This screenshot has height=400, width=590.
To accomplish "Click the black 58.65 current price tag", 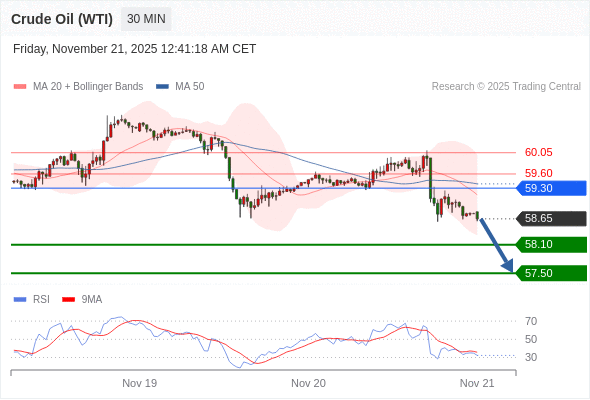I will 551,218.
